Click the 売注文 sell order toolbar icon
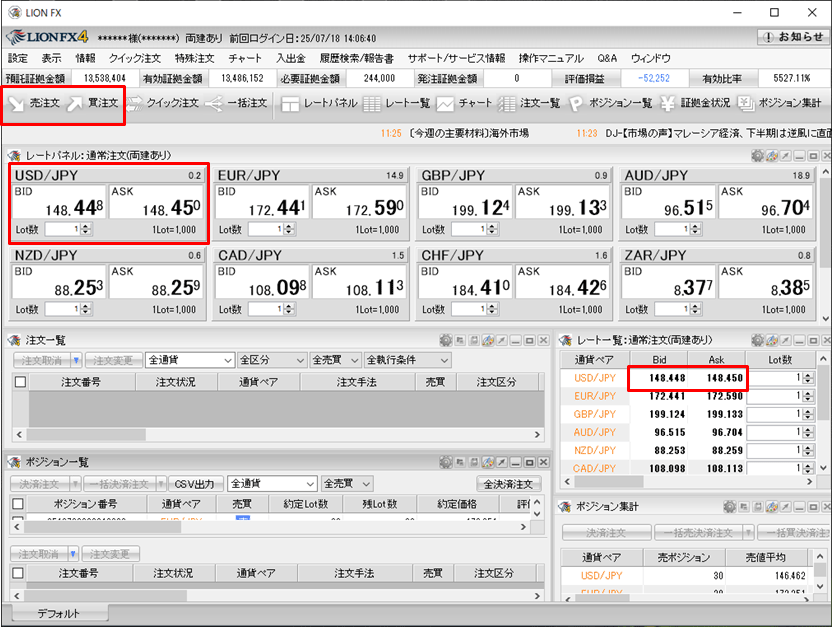Screen dimensions: 832x627 click(34, 103)
